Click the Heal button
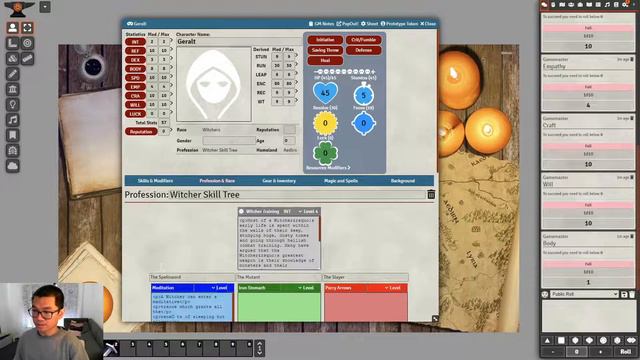The height and width of the screenshot is (360, 640). pos(325,60)
